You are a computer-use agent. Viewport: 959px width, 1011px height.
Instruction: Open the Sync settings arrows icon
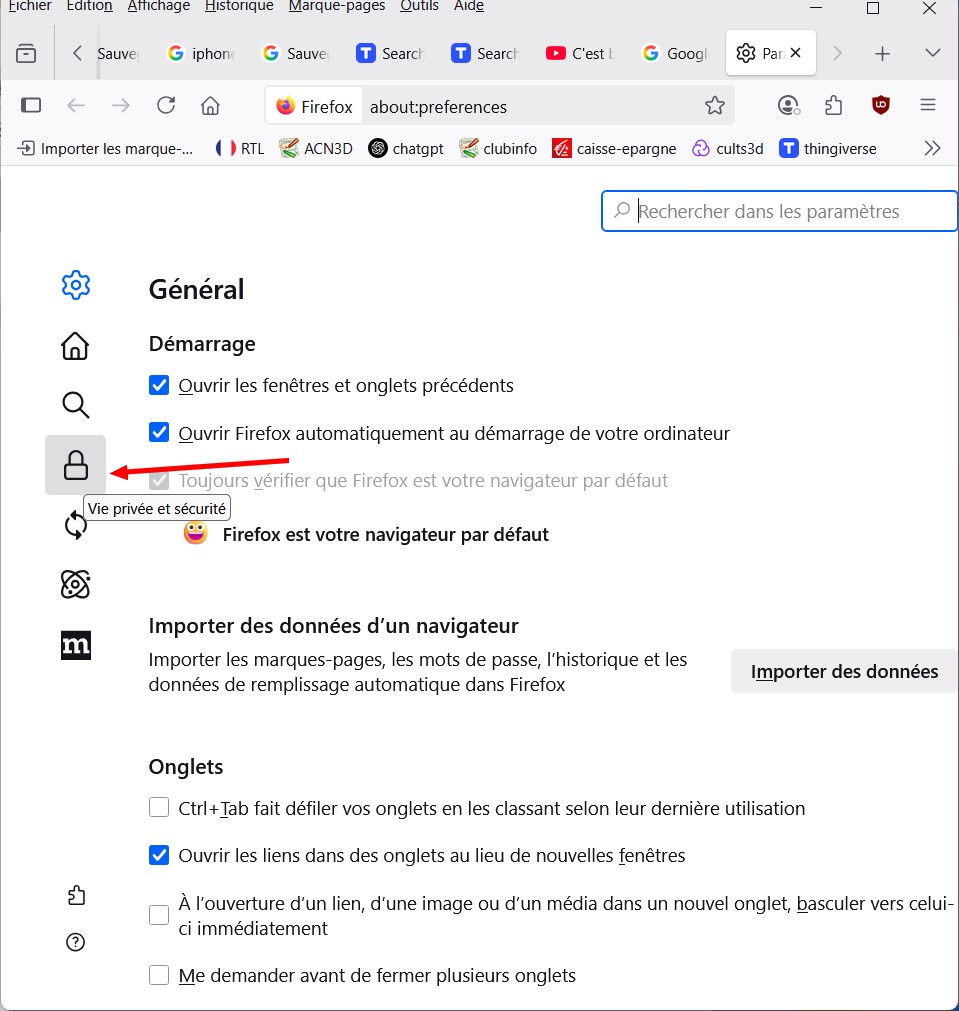(x=75, y=525)
